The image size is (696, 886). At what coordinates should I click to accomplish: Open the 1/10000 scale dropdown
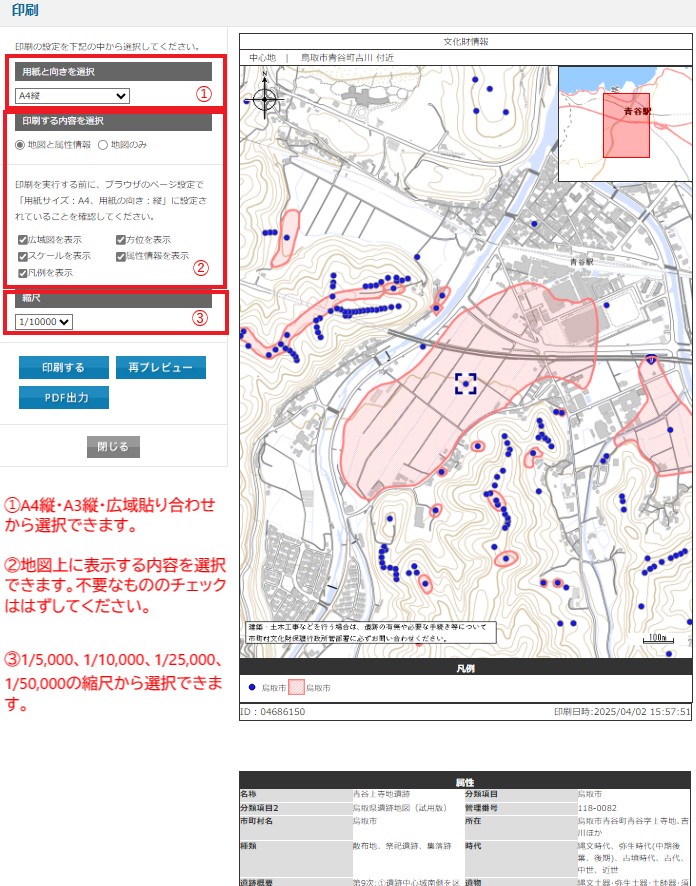point(44,321)
